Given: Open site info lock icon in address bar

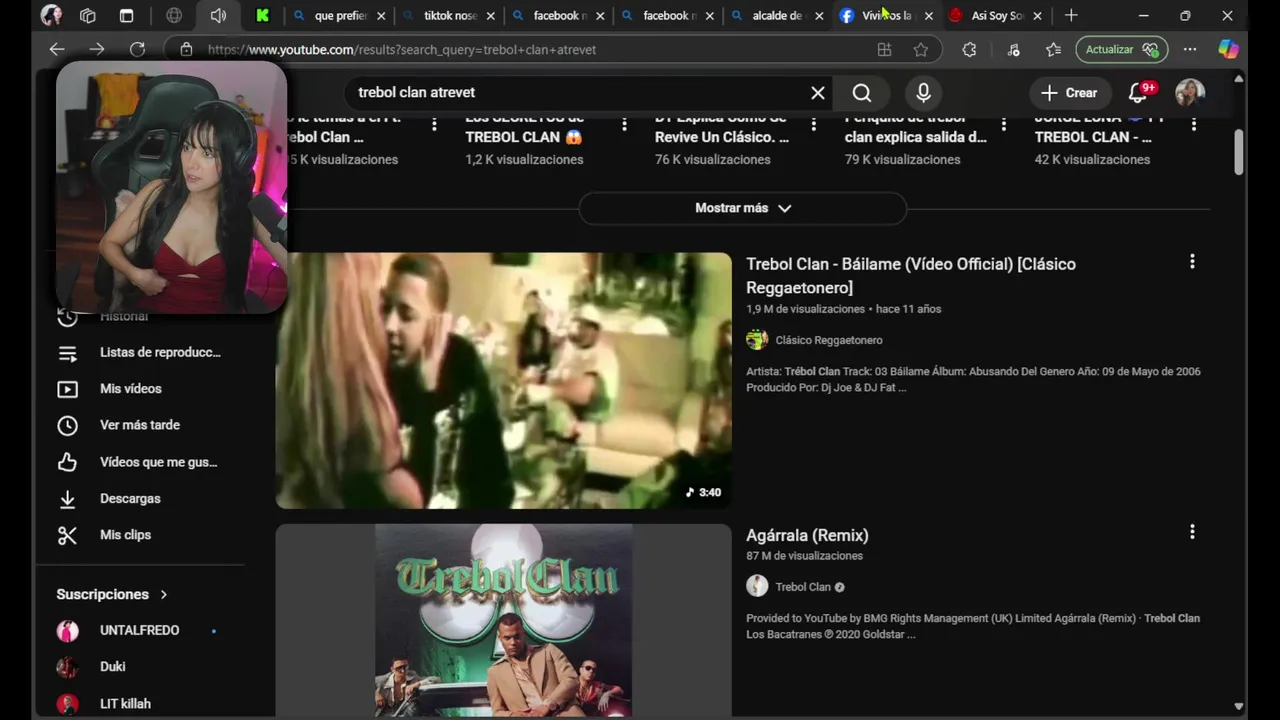Looking at the screenshot, I should tap(186, 49).
